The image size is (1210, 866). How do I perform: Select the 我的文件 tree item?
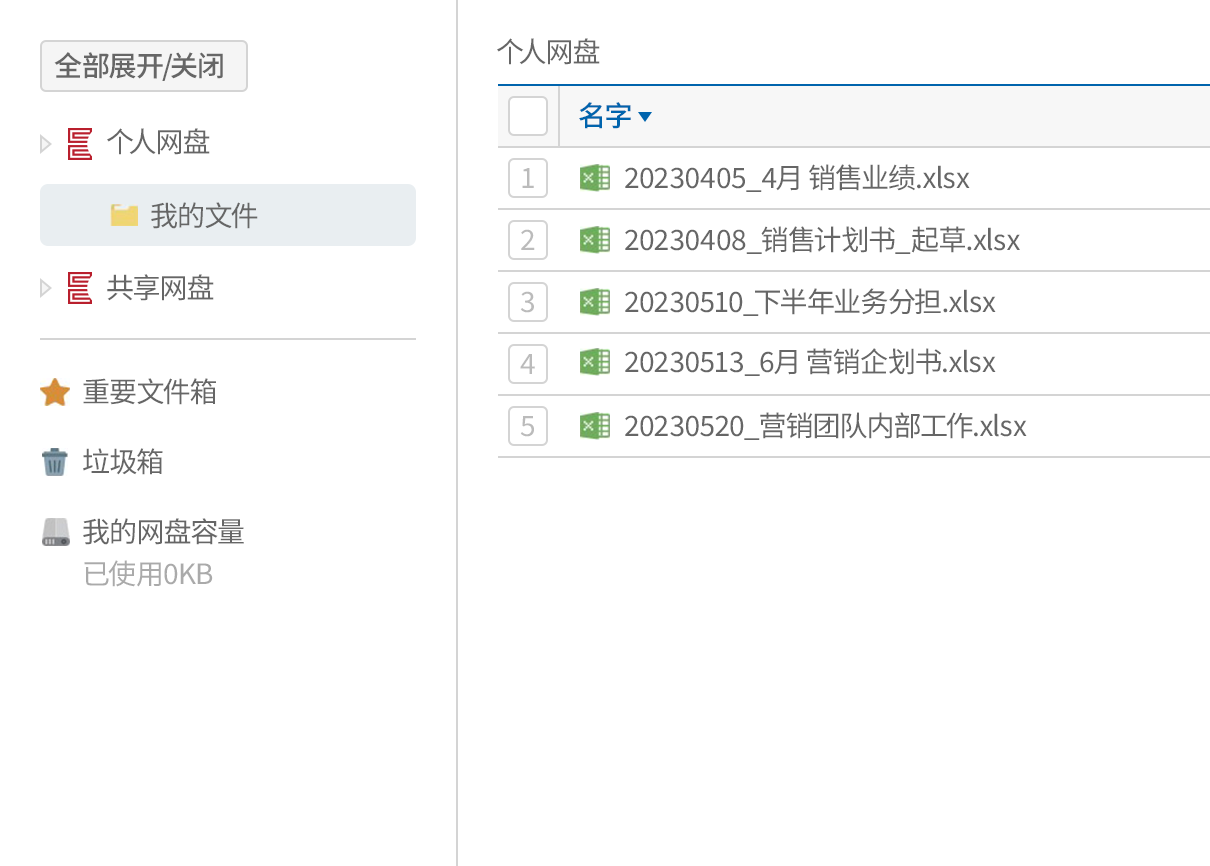(204, 215)
